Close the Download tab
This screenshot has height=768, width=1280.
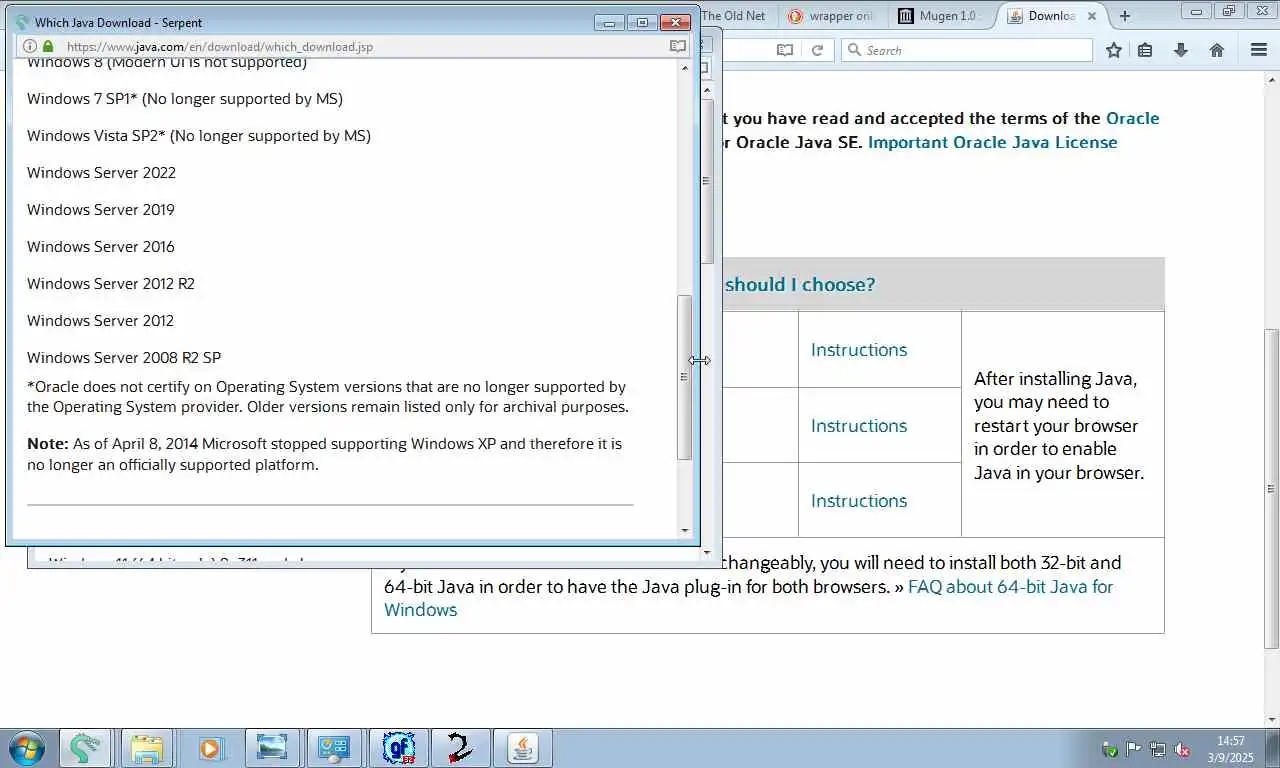(x=1091, y=16)
